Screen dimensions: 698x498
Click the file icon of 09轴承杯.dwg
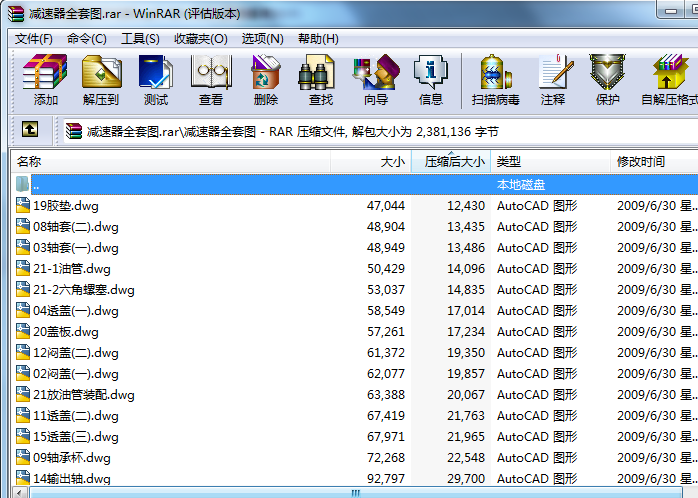(23, 457)
